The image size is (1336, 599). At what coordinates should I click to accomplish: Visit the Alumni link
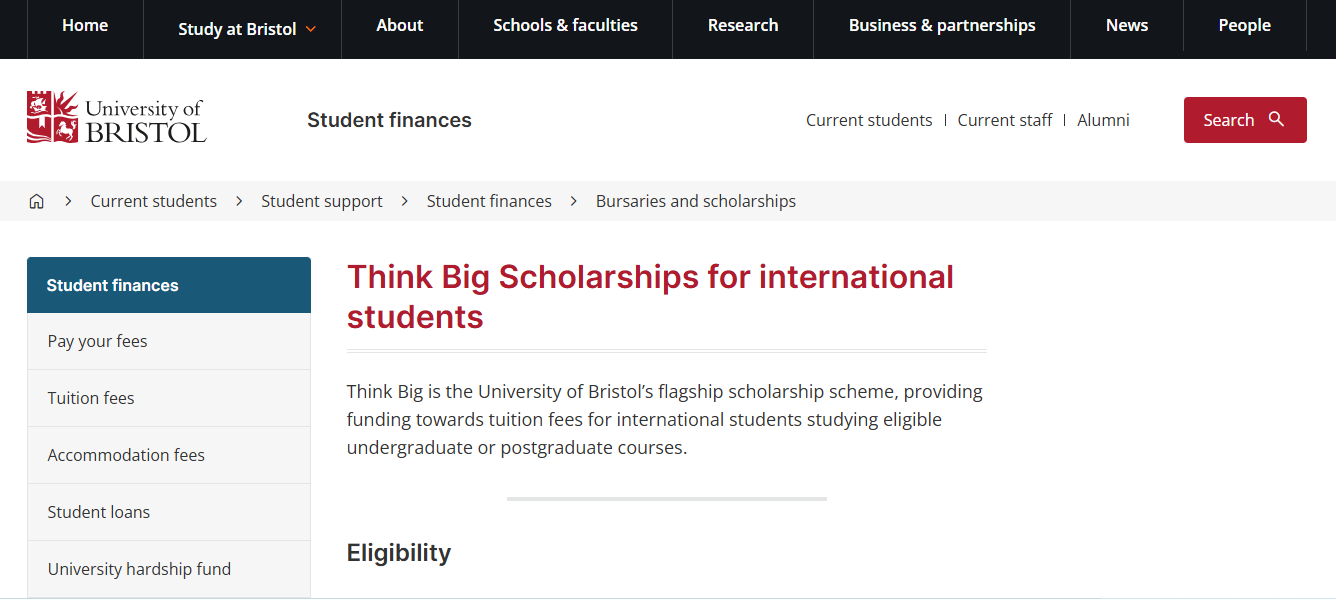(x=1103, y=119)
